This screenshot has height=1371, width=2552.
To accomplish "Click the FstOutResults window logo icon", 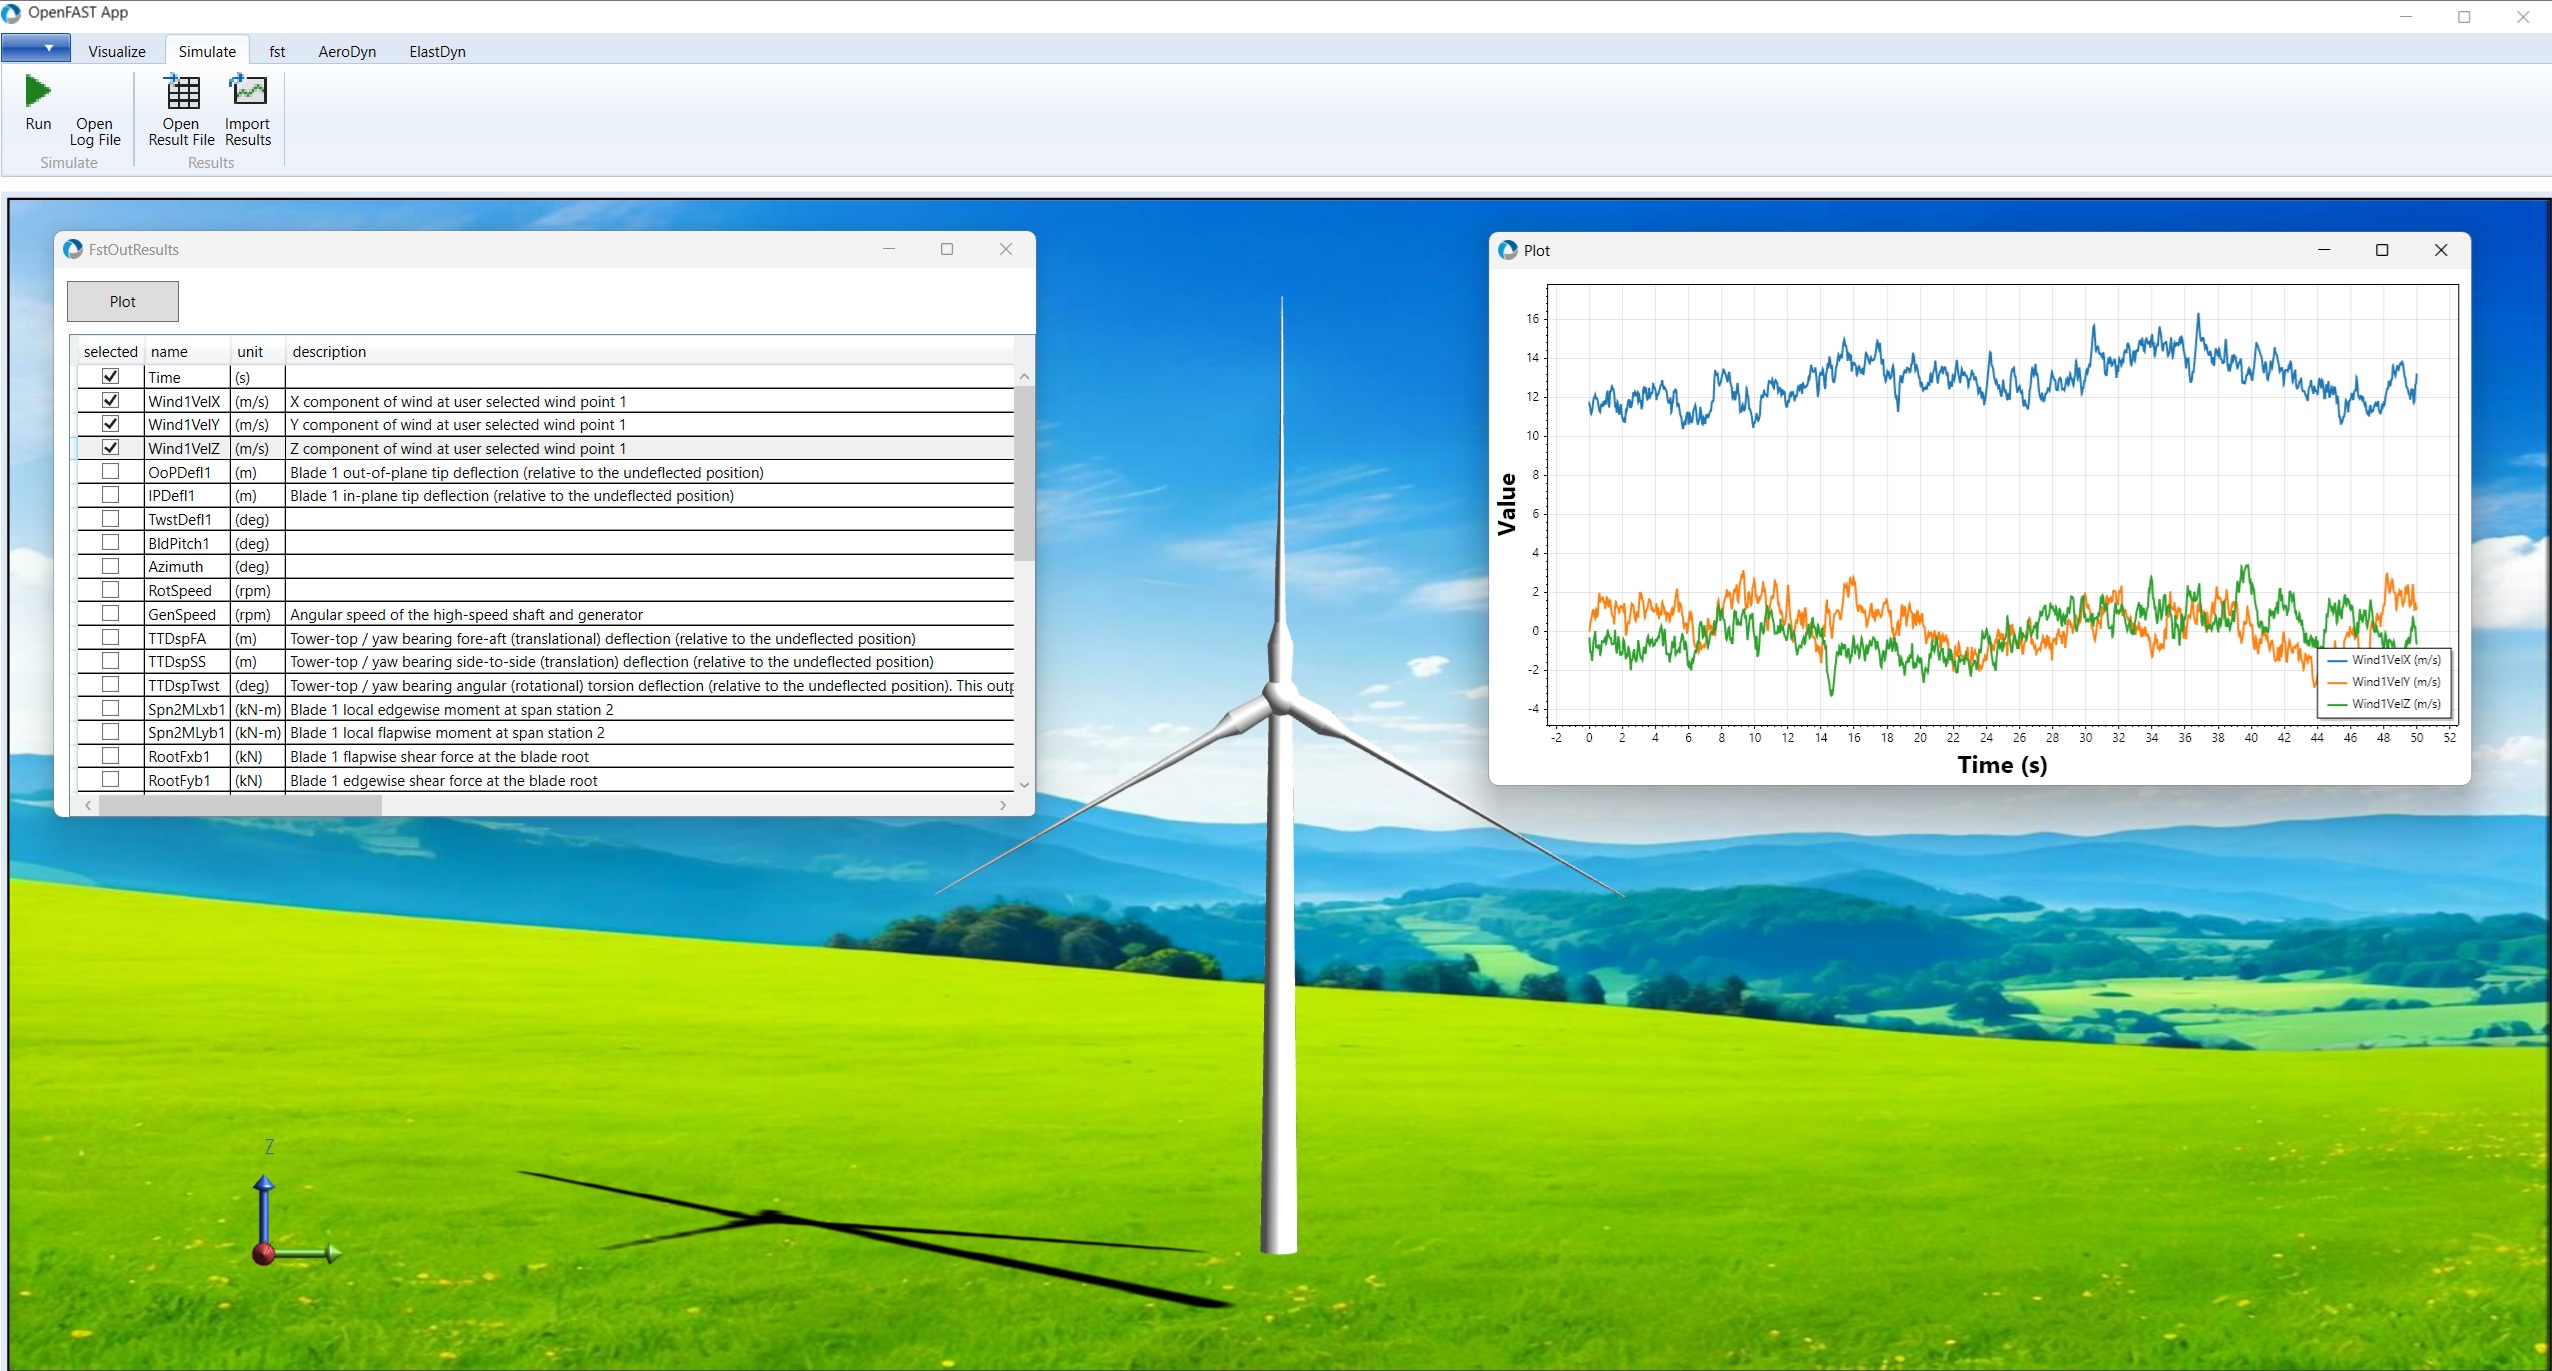I will click(73, 249).
